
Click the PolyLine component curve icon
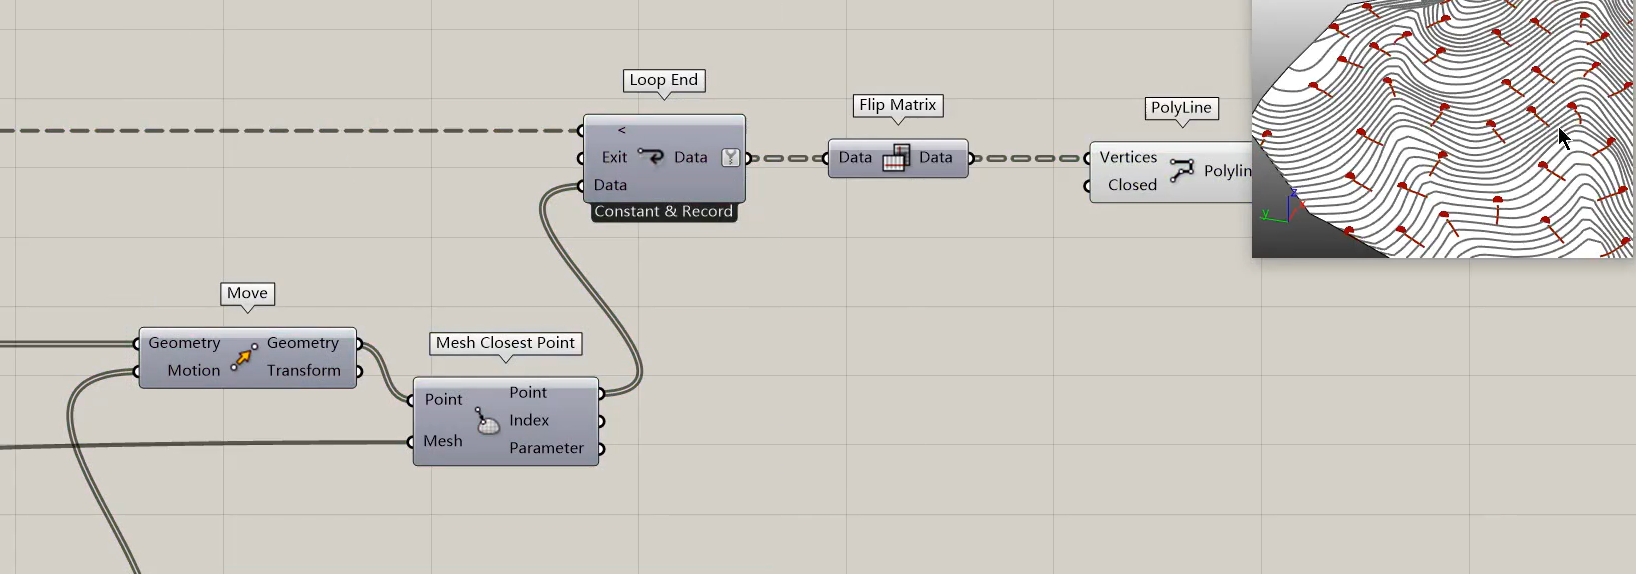1182,171
